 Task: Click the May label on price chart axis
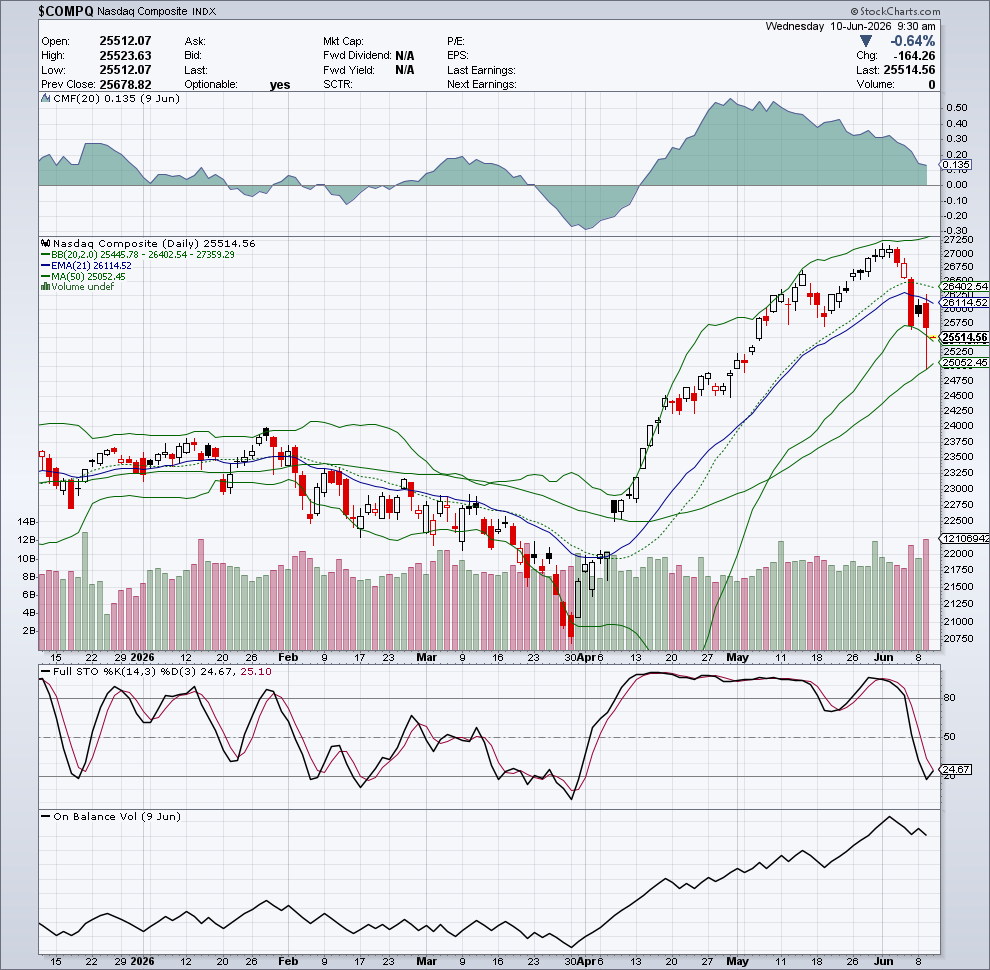pyautogui.click(x=737, y=657)
